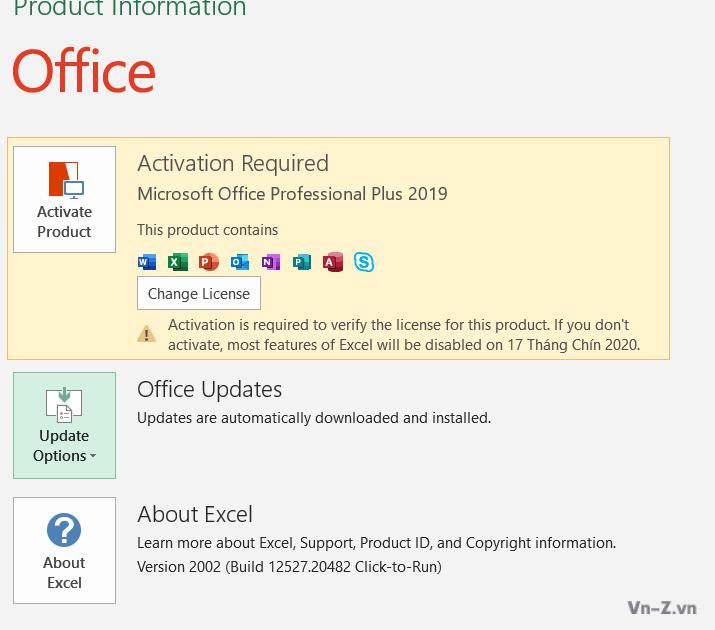Select the red Access icon
The image size is (715, 630).
(333, 262)
